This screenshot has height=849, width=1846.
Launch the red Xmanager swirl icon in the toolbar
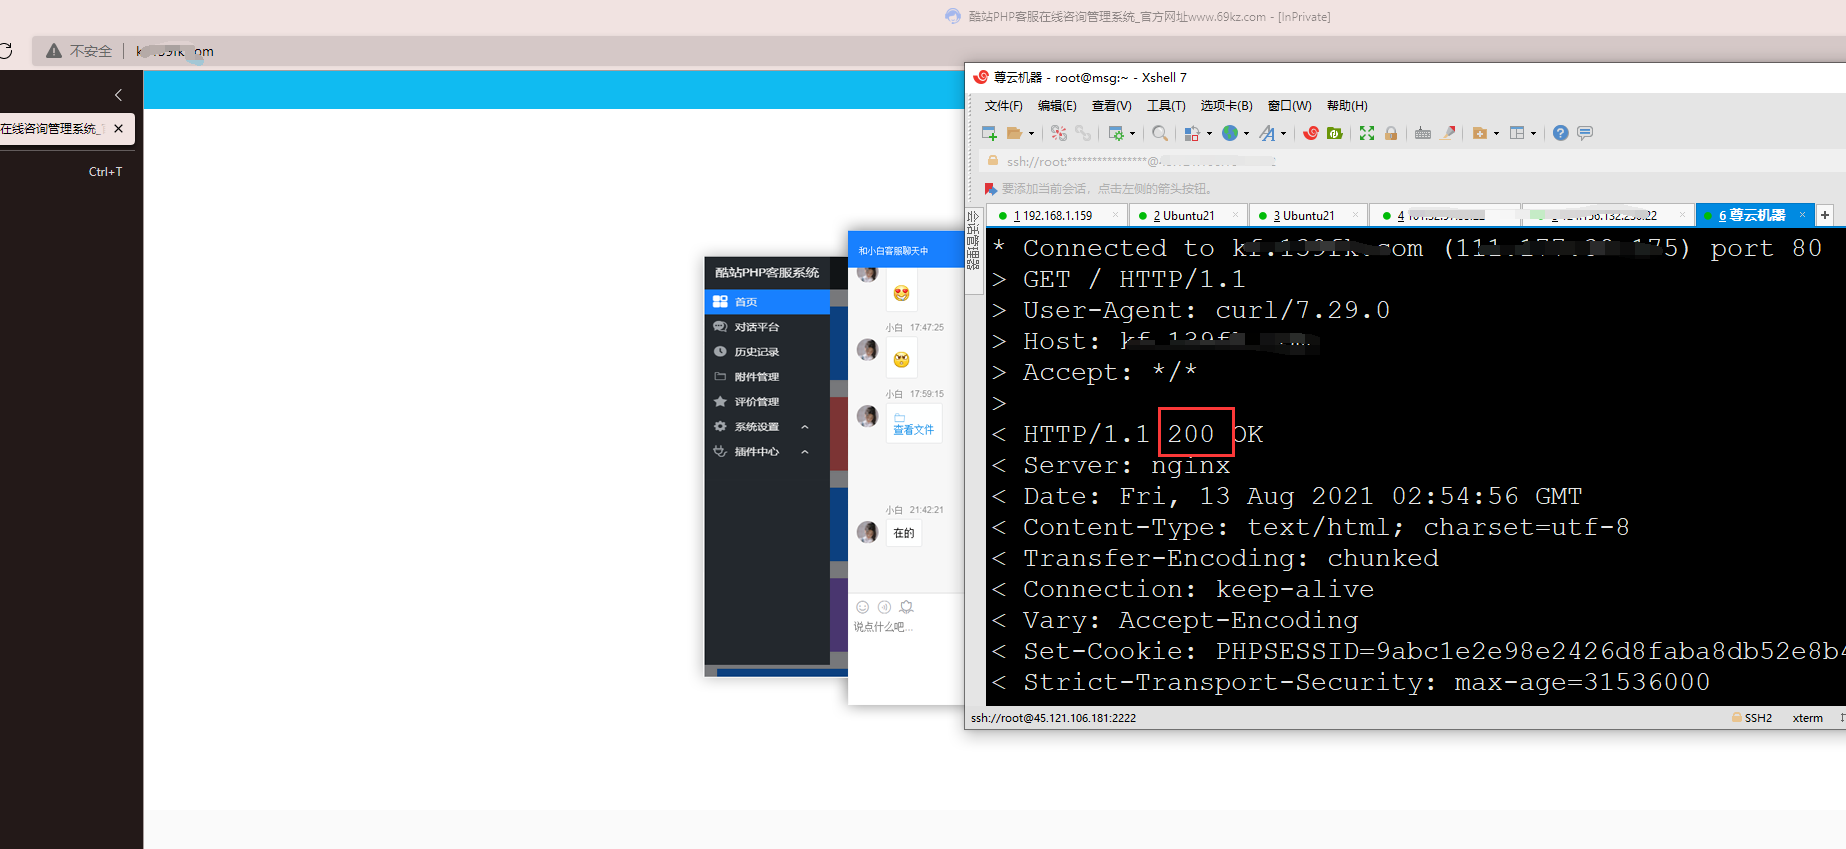1311,133
